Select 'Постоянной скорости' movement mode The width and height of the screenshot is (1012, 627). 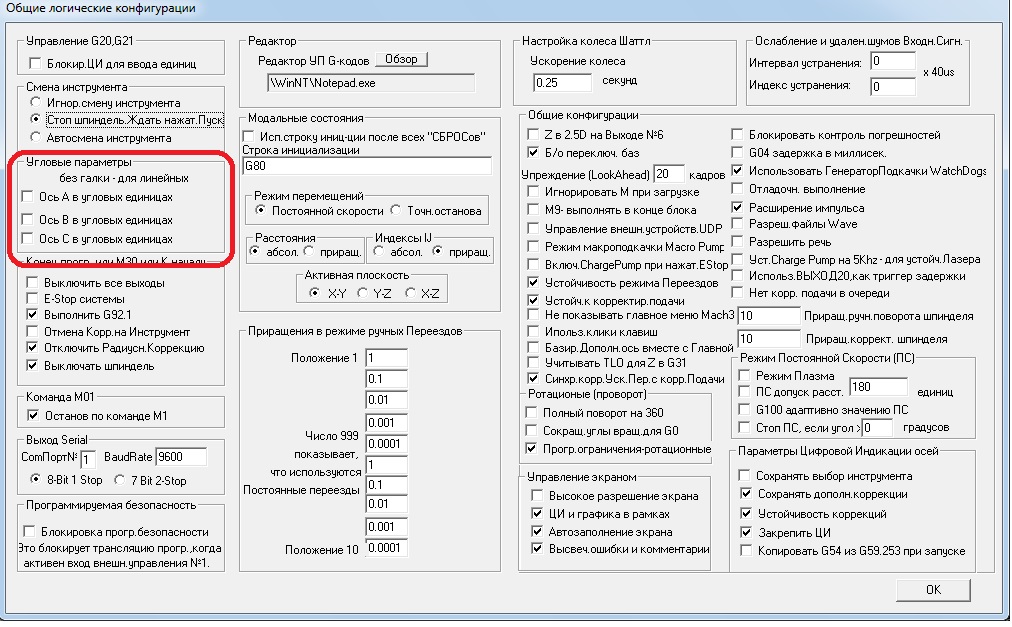260,211
